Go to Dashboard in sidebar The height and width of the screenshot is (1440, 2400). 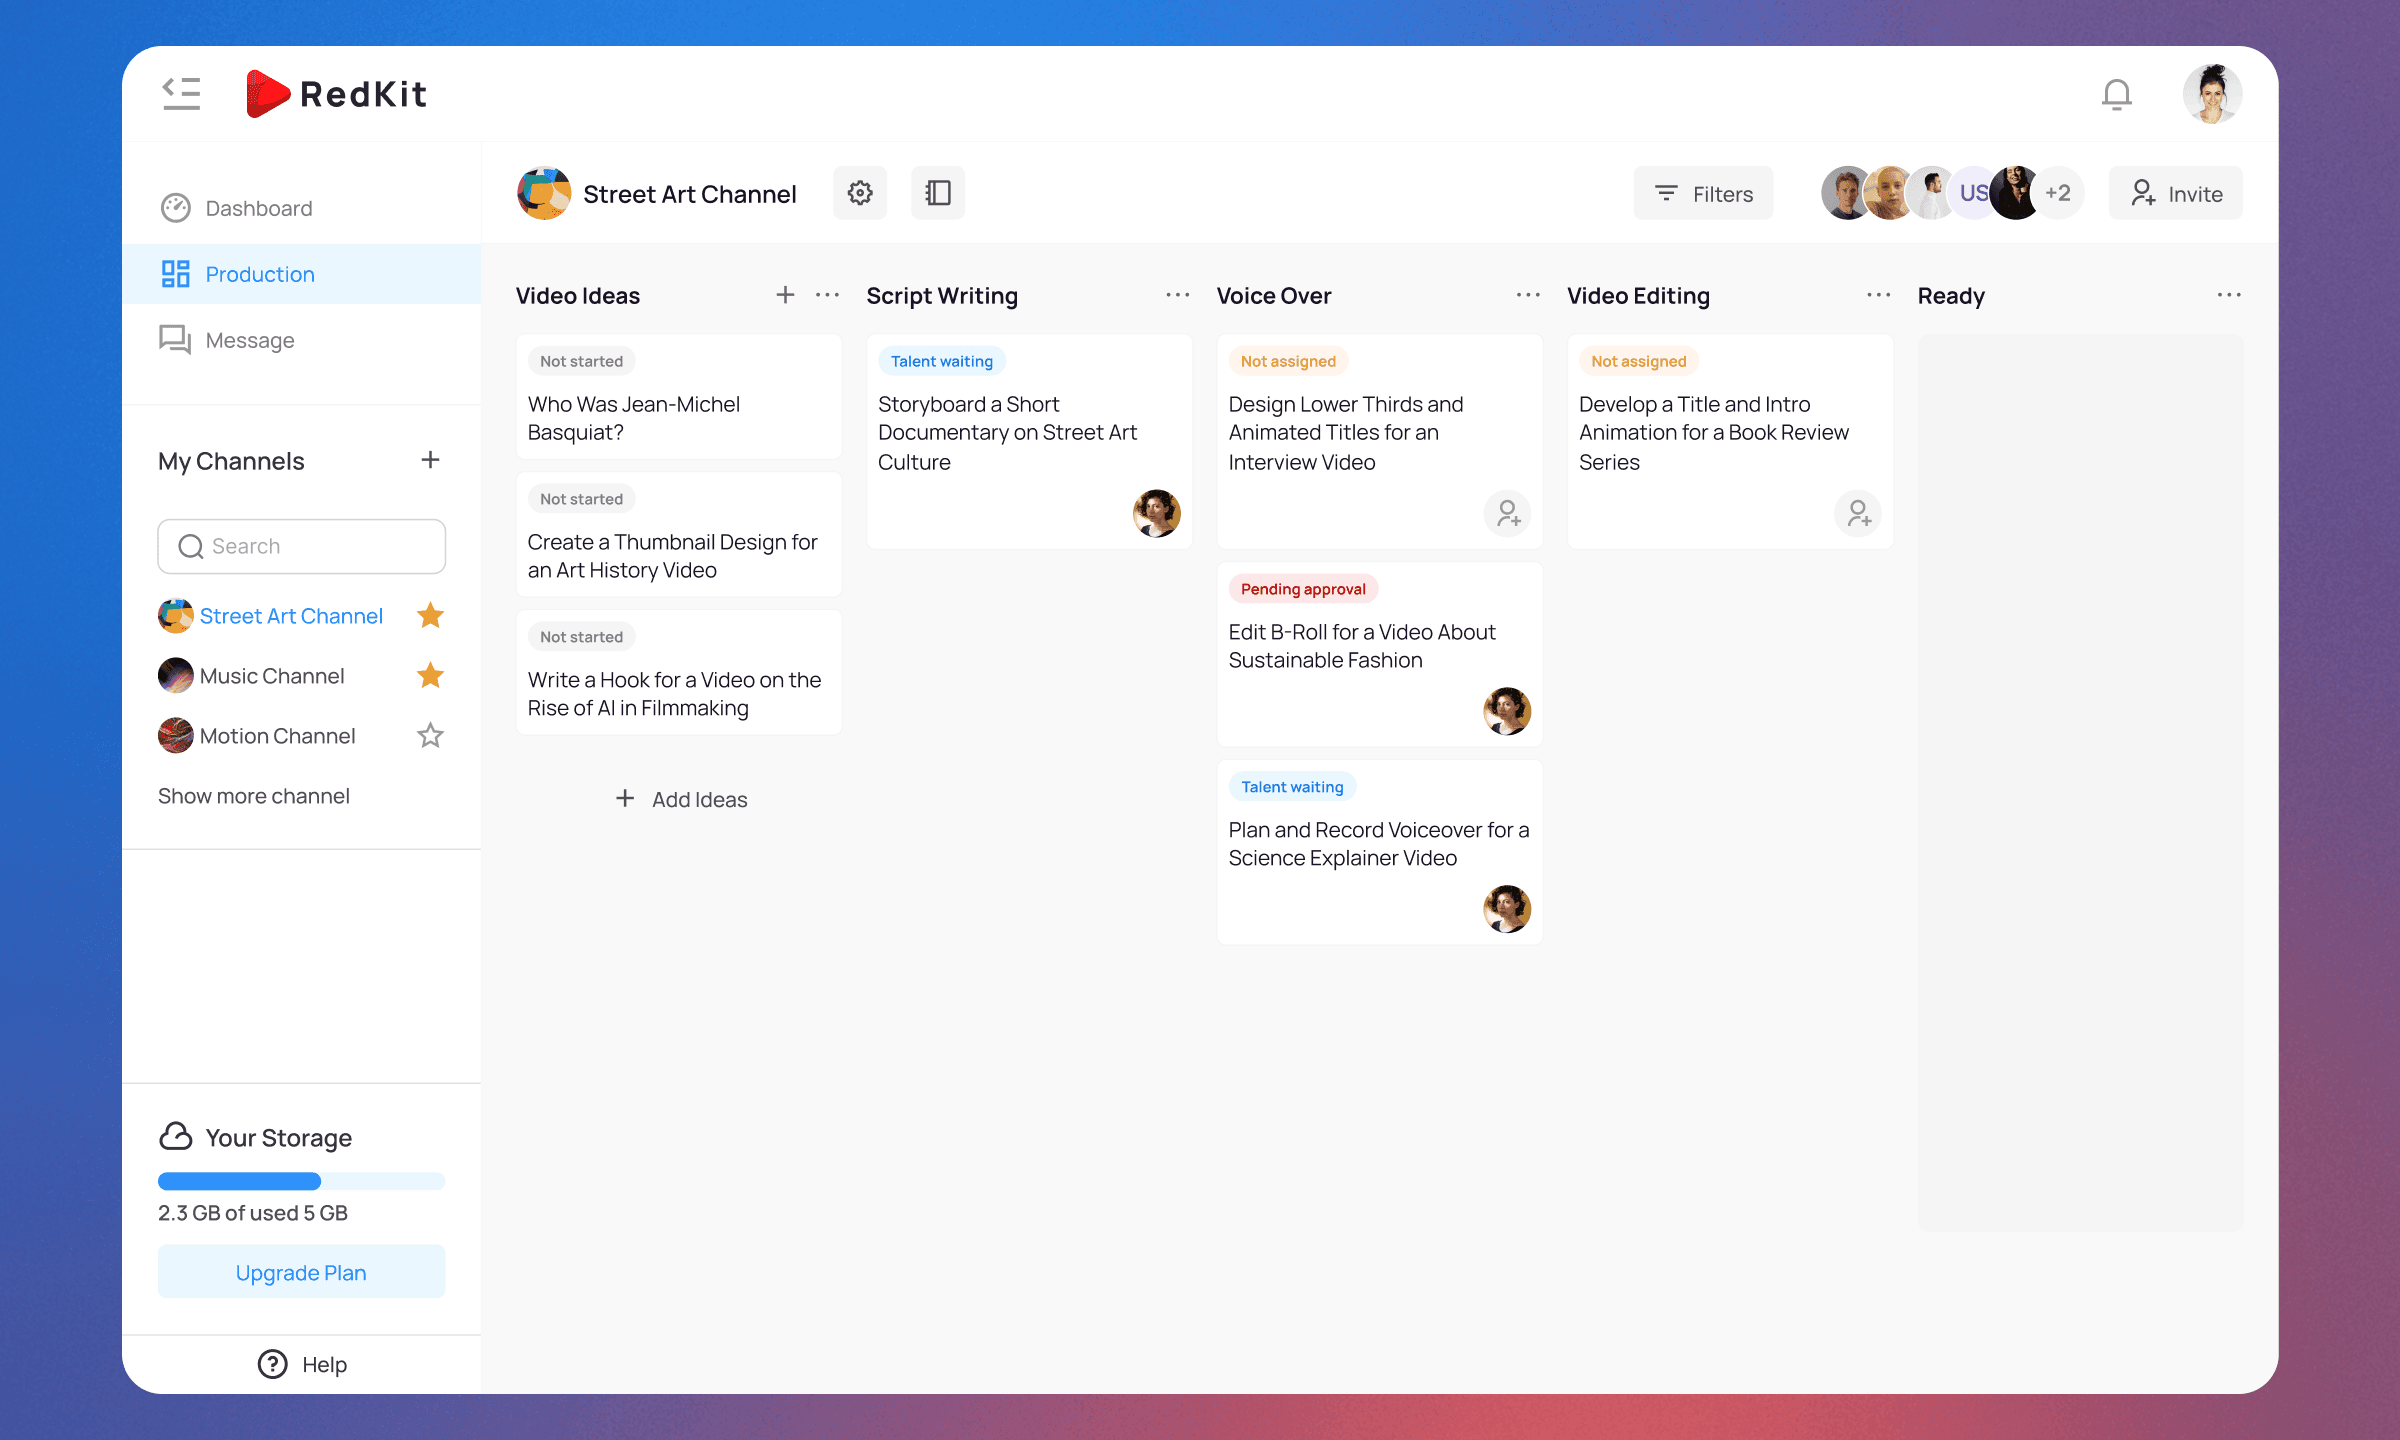(258, 208)
